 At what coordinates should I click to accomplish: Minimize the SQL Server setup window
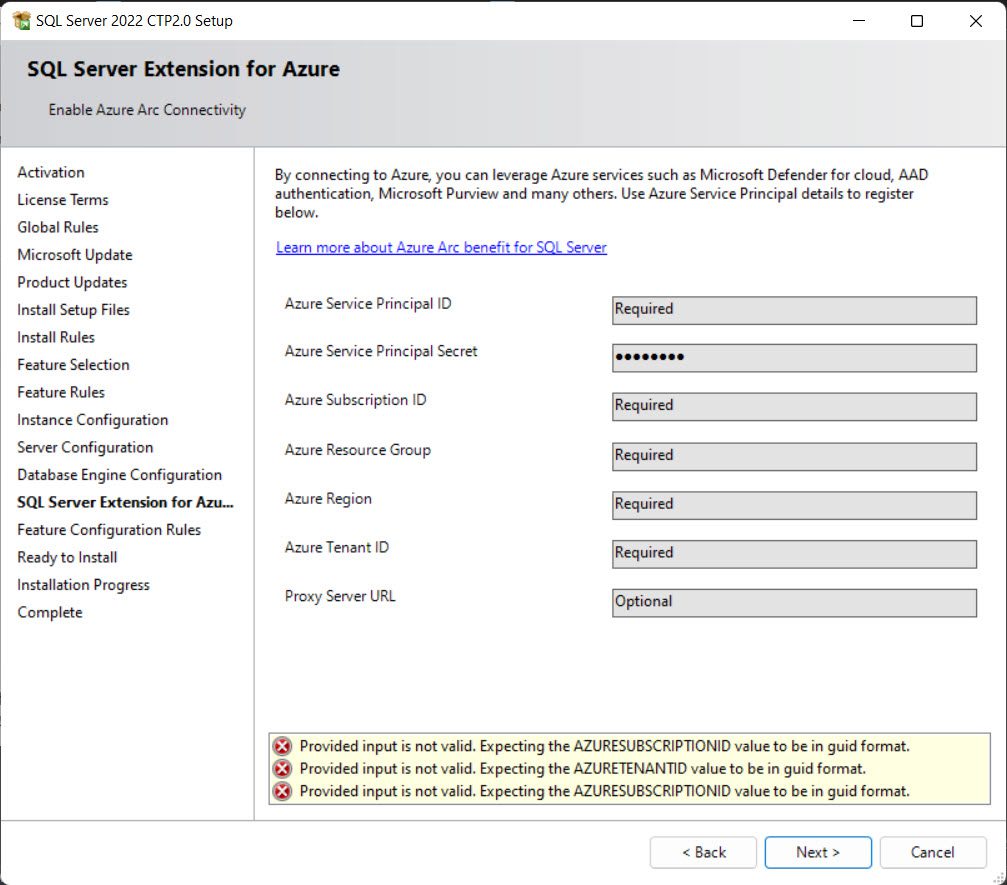point(859,21)
